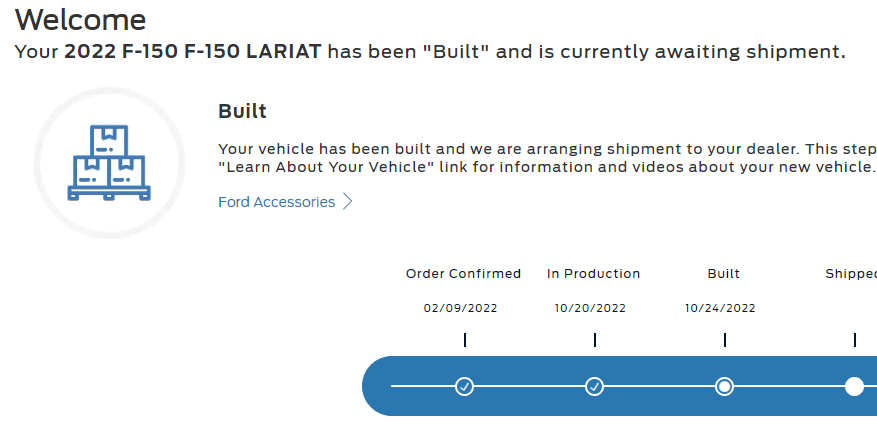
Task: Open the Ford Accessories link
Action: click(x=276, y=202)
